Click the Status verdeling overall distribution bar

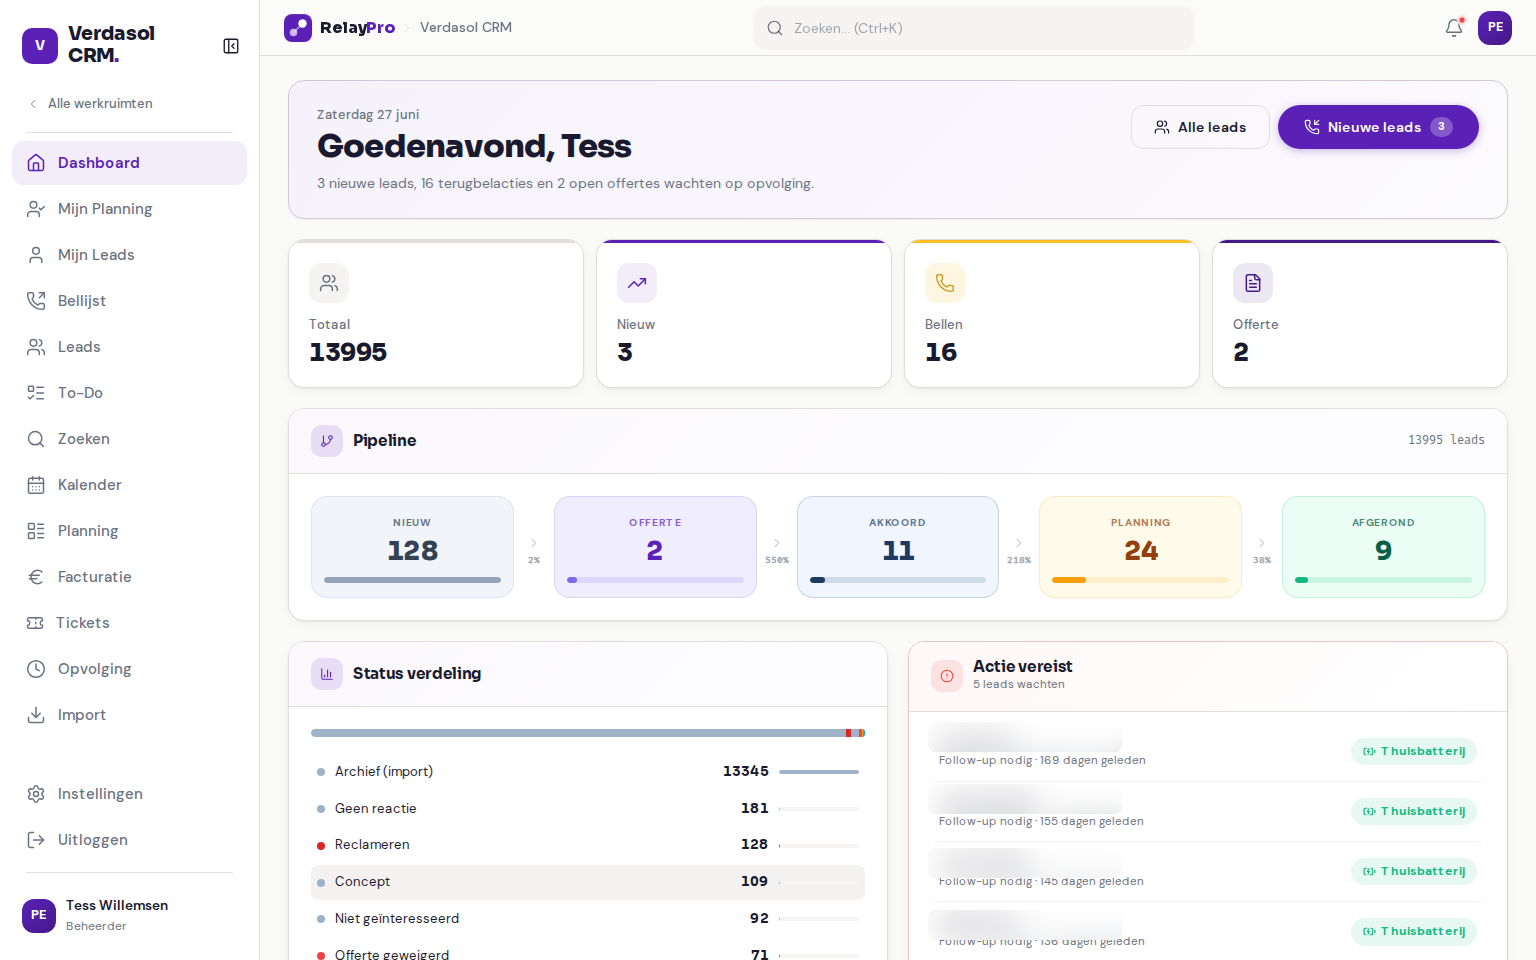(588, 733)
